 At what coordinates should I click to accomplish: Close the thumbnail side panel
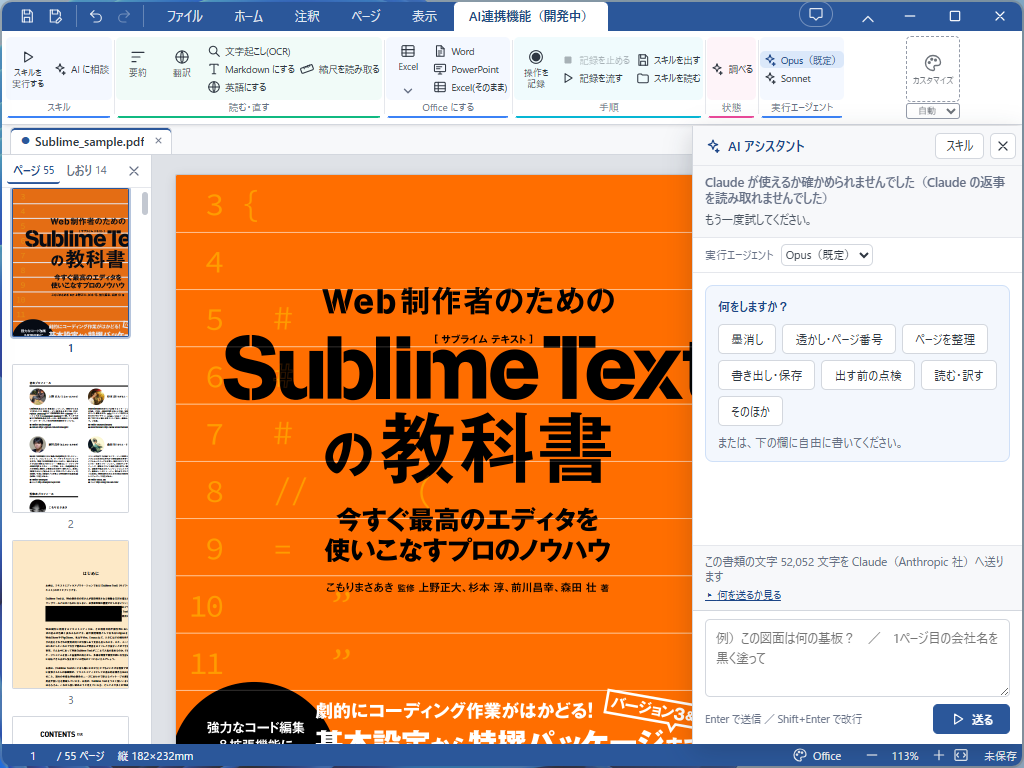[134, 171]
